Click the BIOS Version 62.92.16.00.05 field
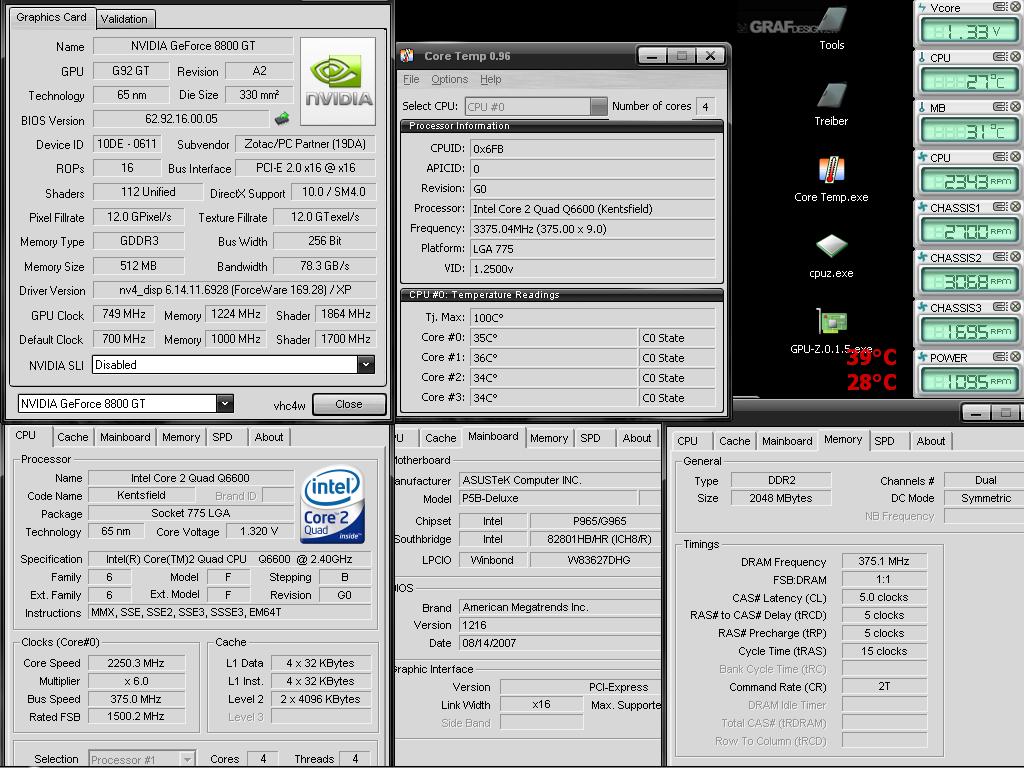This screenshot has height=768, width=1024. (182, 119)
